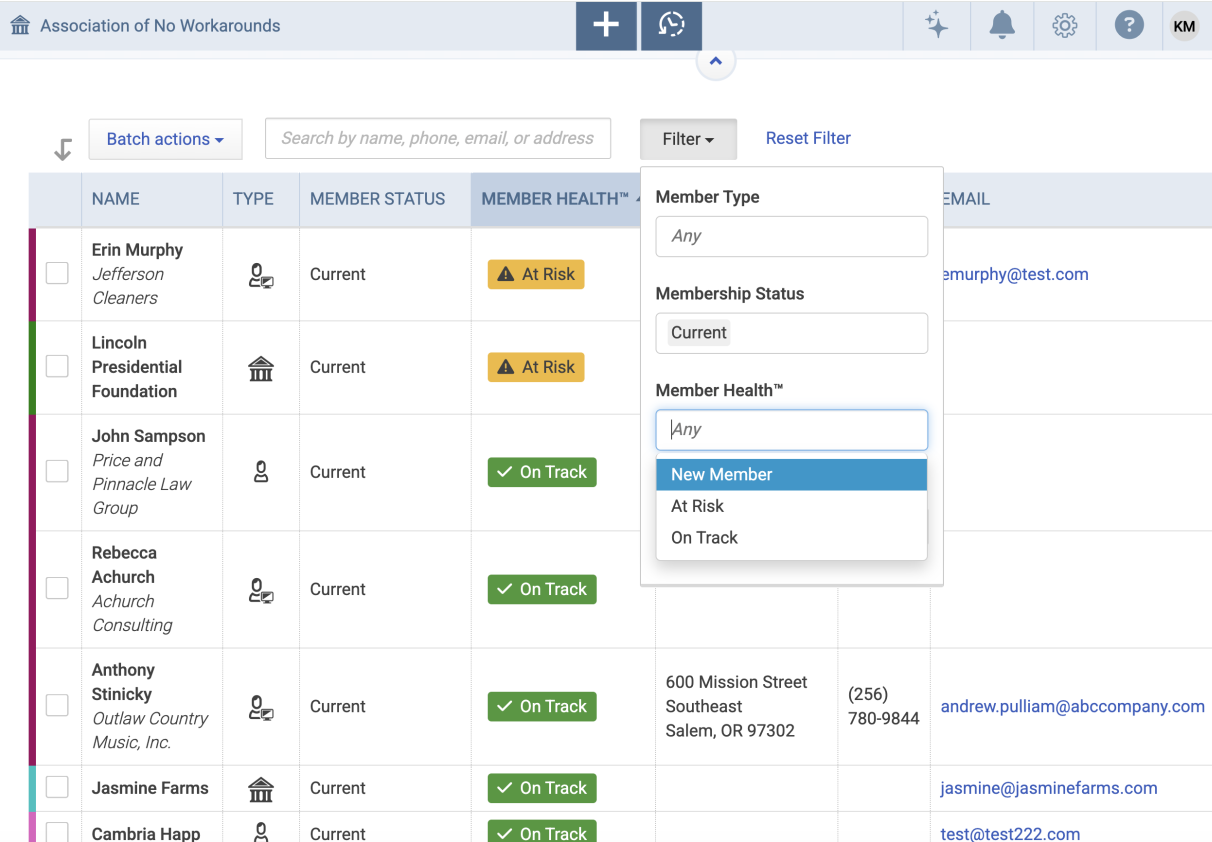This screenshot has height=842, width=1212.
Task: Check the Anthony Stinicky row checkbox
Action: (x=57, y=706)
